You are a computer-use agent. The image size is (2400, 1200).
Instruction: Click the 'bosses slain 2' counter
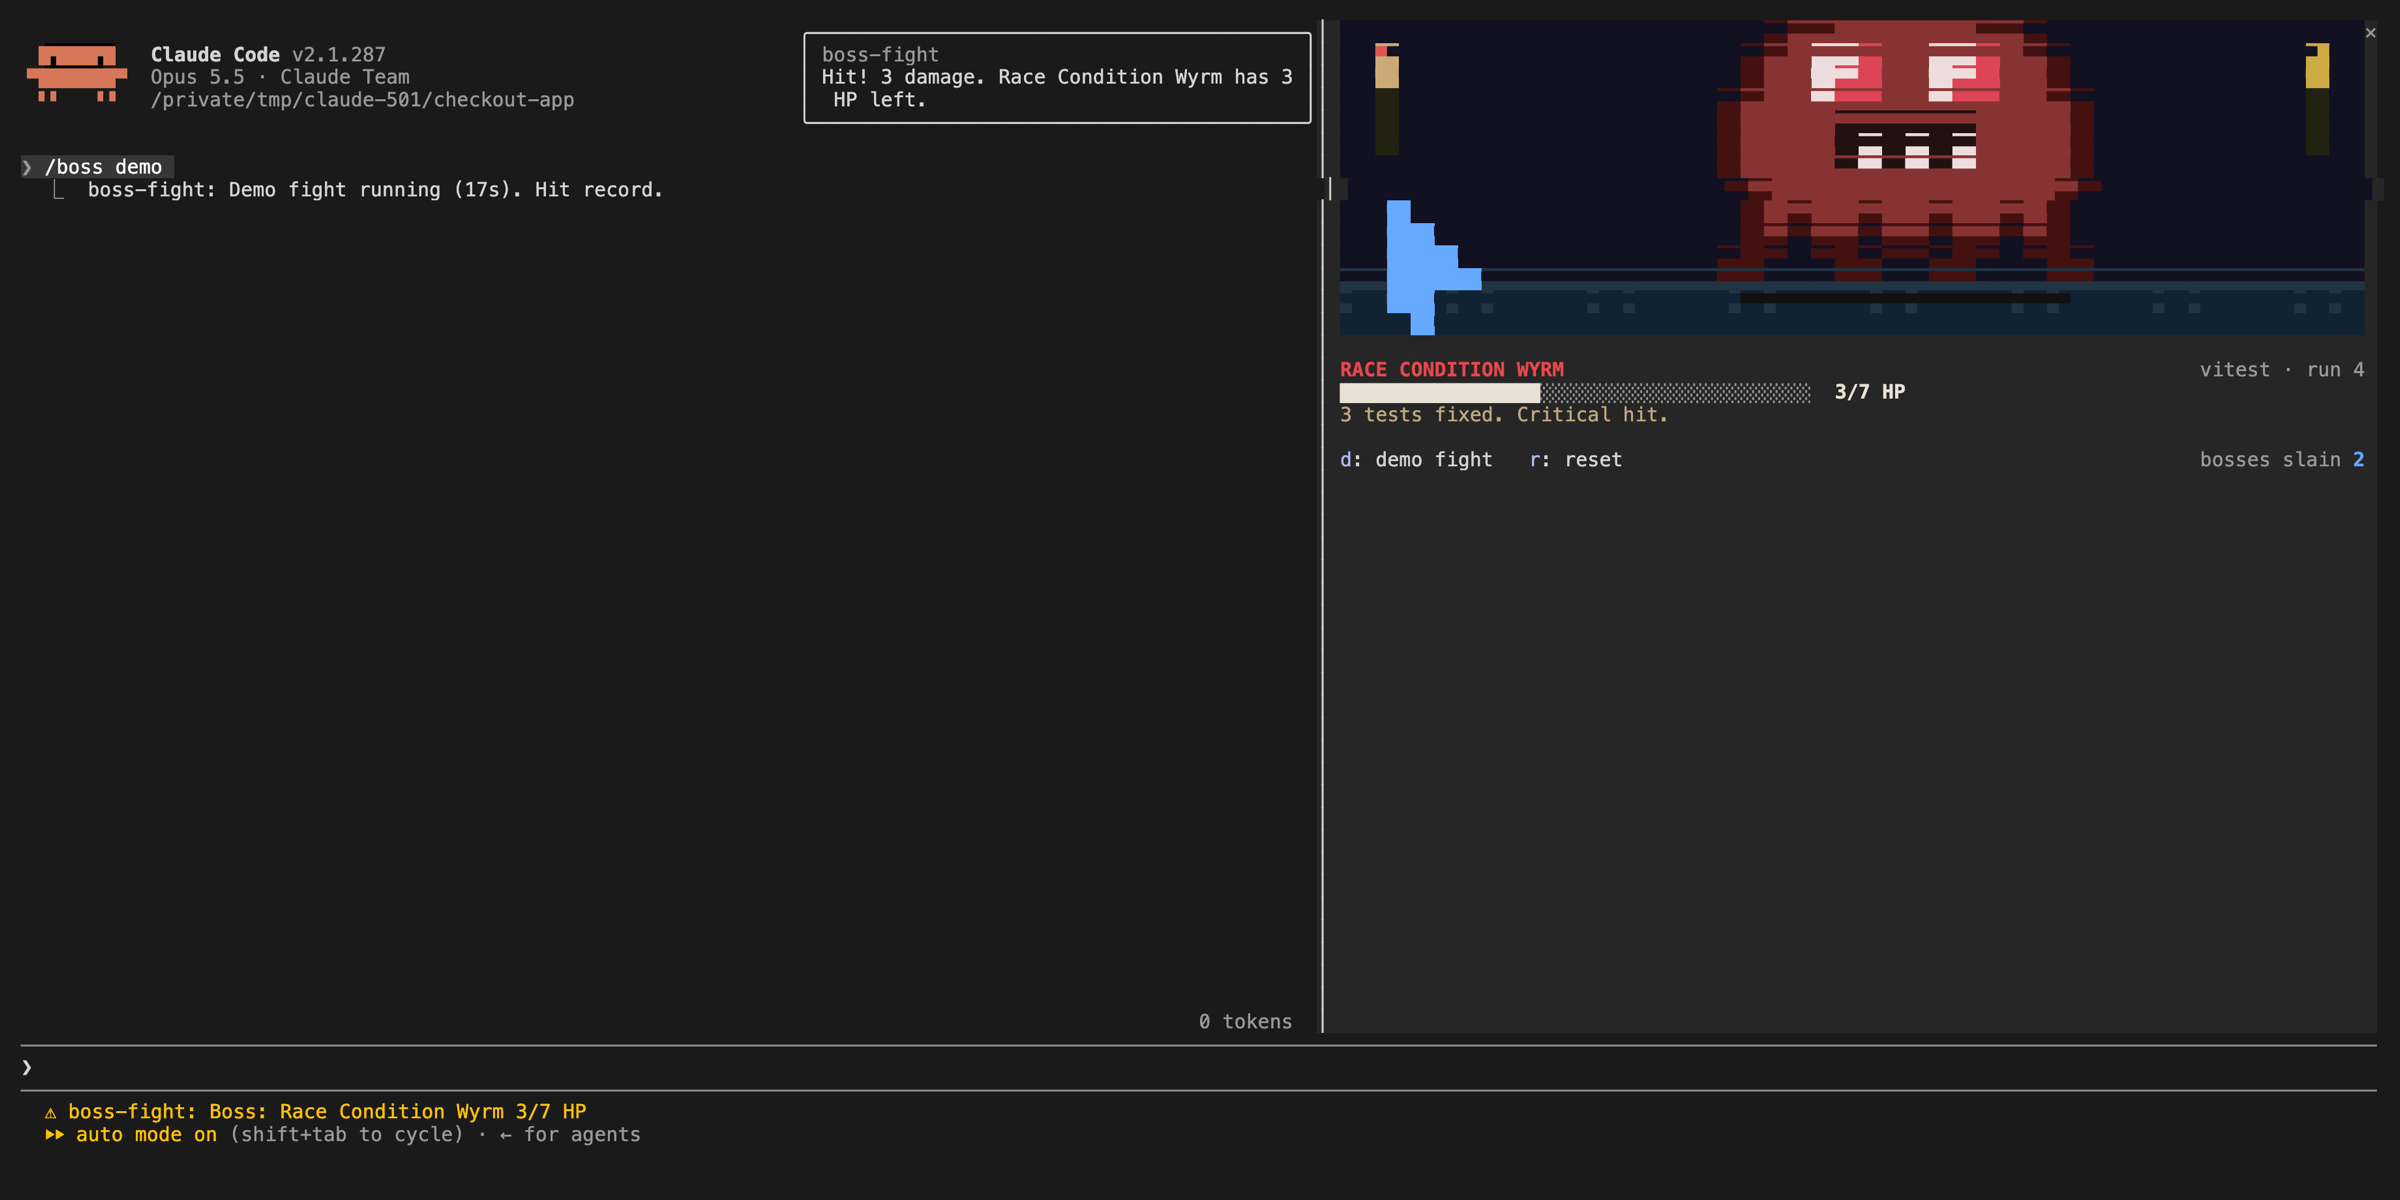(x=2282, y=460)
